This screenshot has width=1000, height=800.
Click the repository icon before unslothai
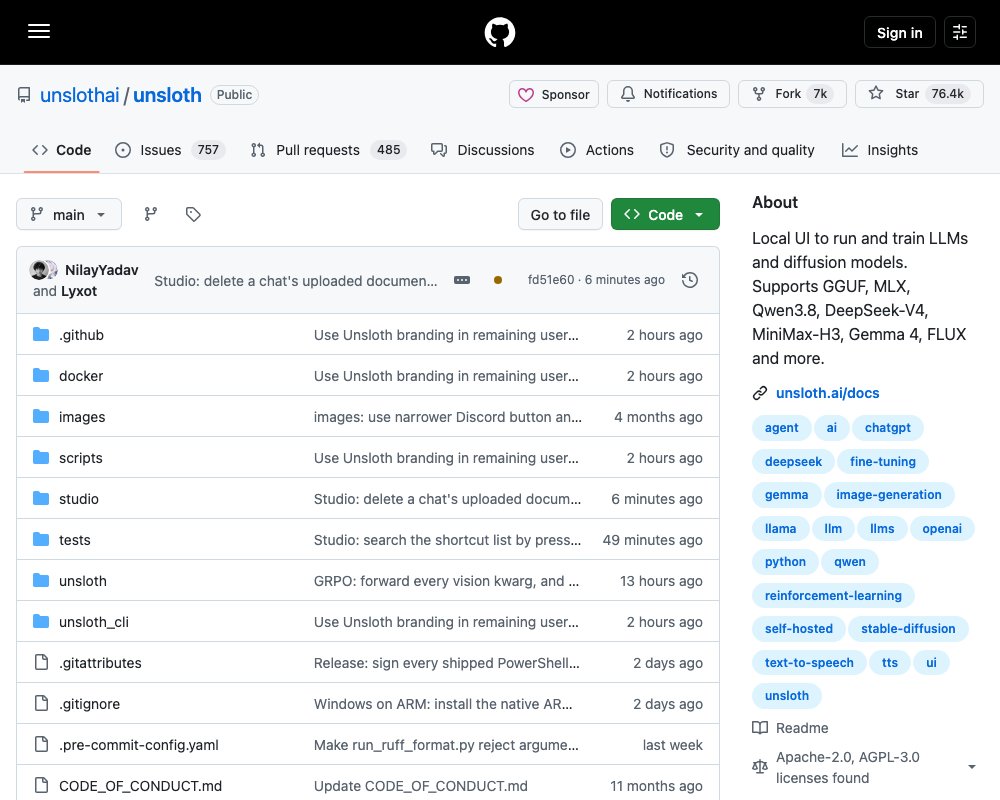24,95
